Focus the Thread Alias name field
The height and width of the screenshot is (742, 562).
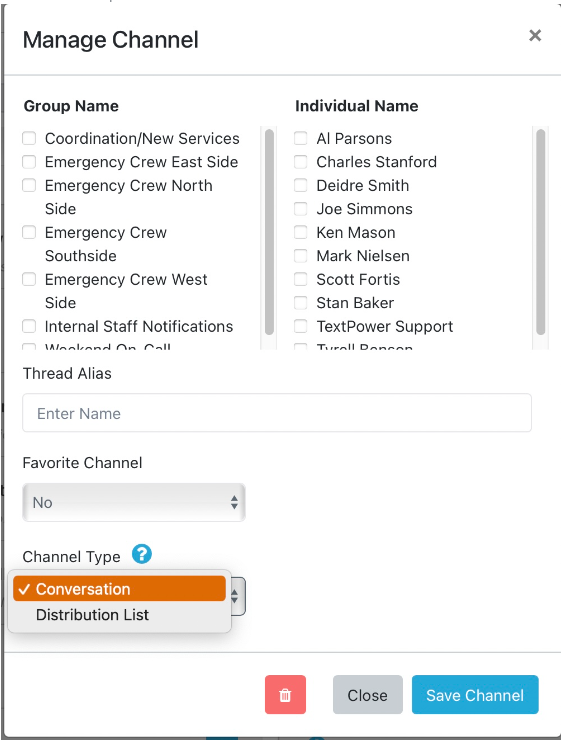click(277, 413)
